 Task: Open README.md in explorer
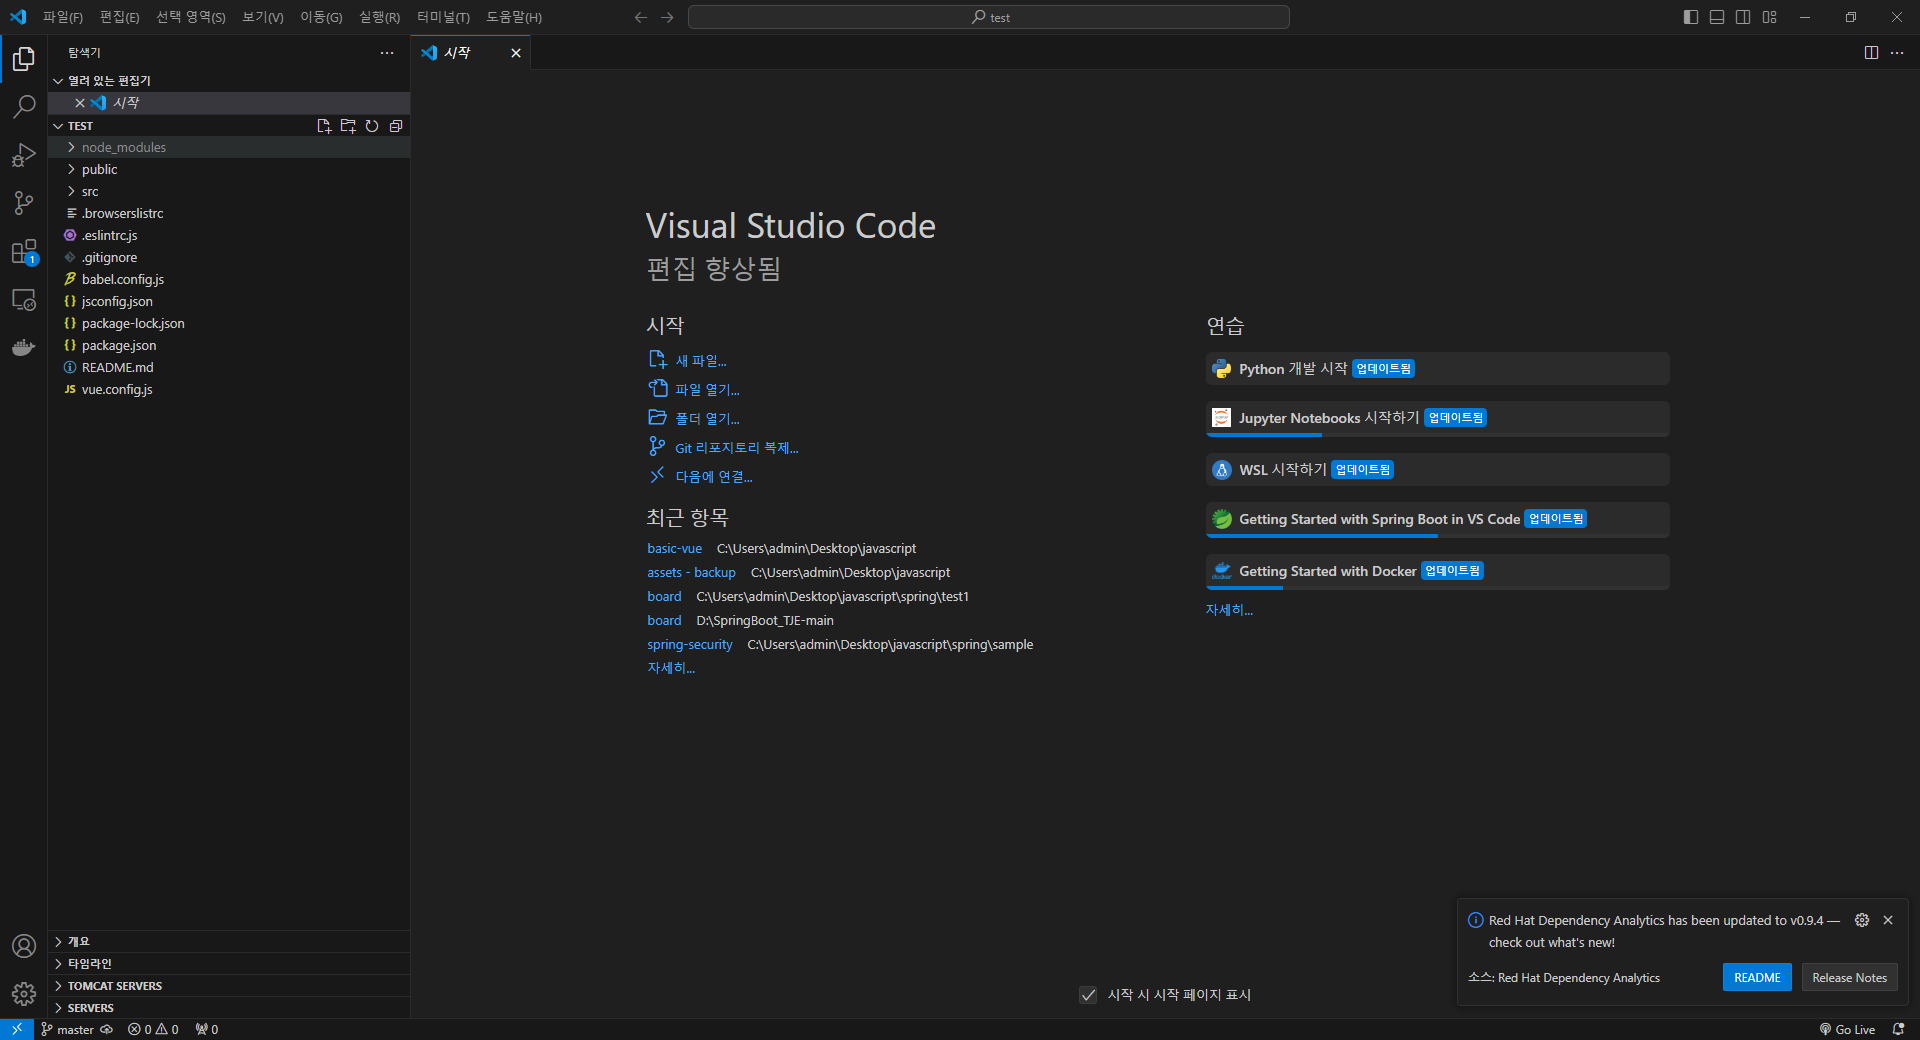click(x=229, y=367)
